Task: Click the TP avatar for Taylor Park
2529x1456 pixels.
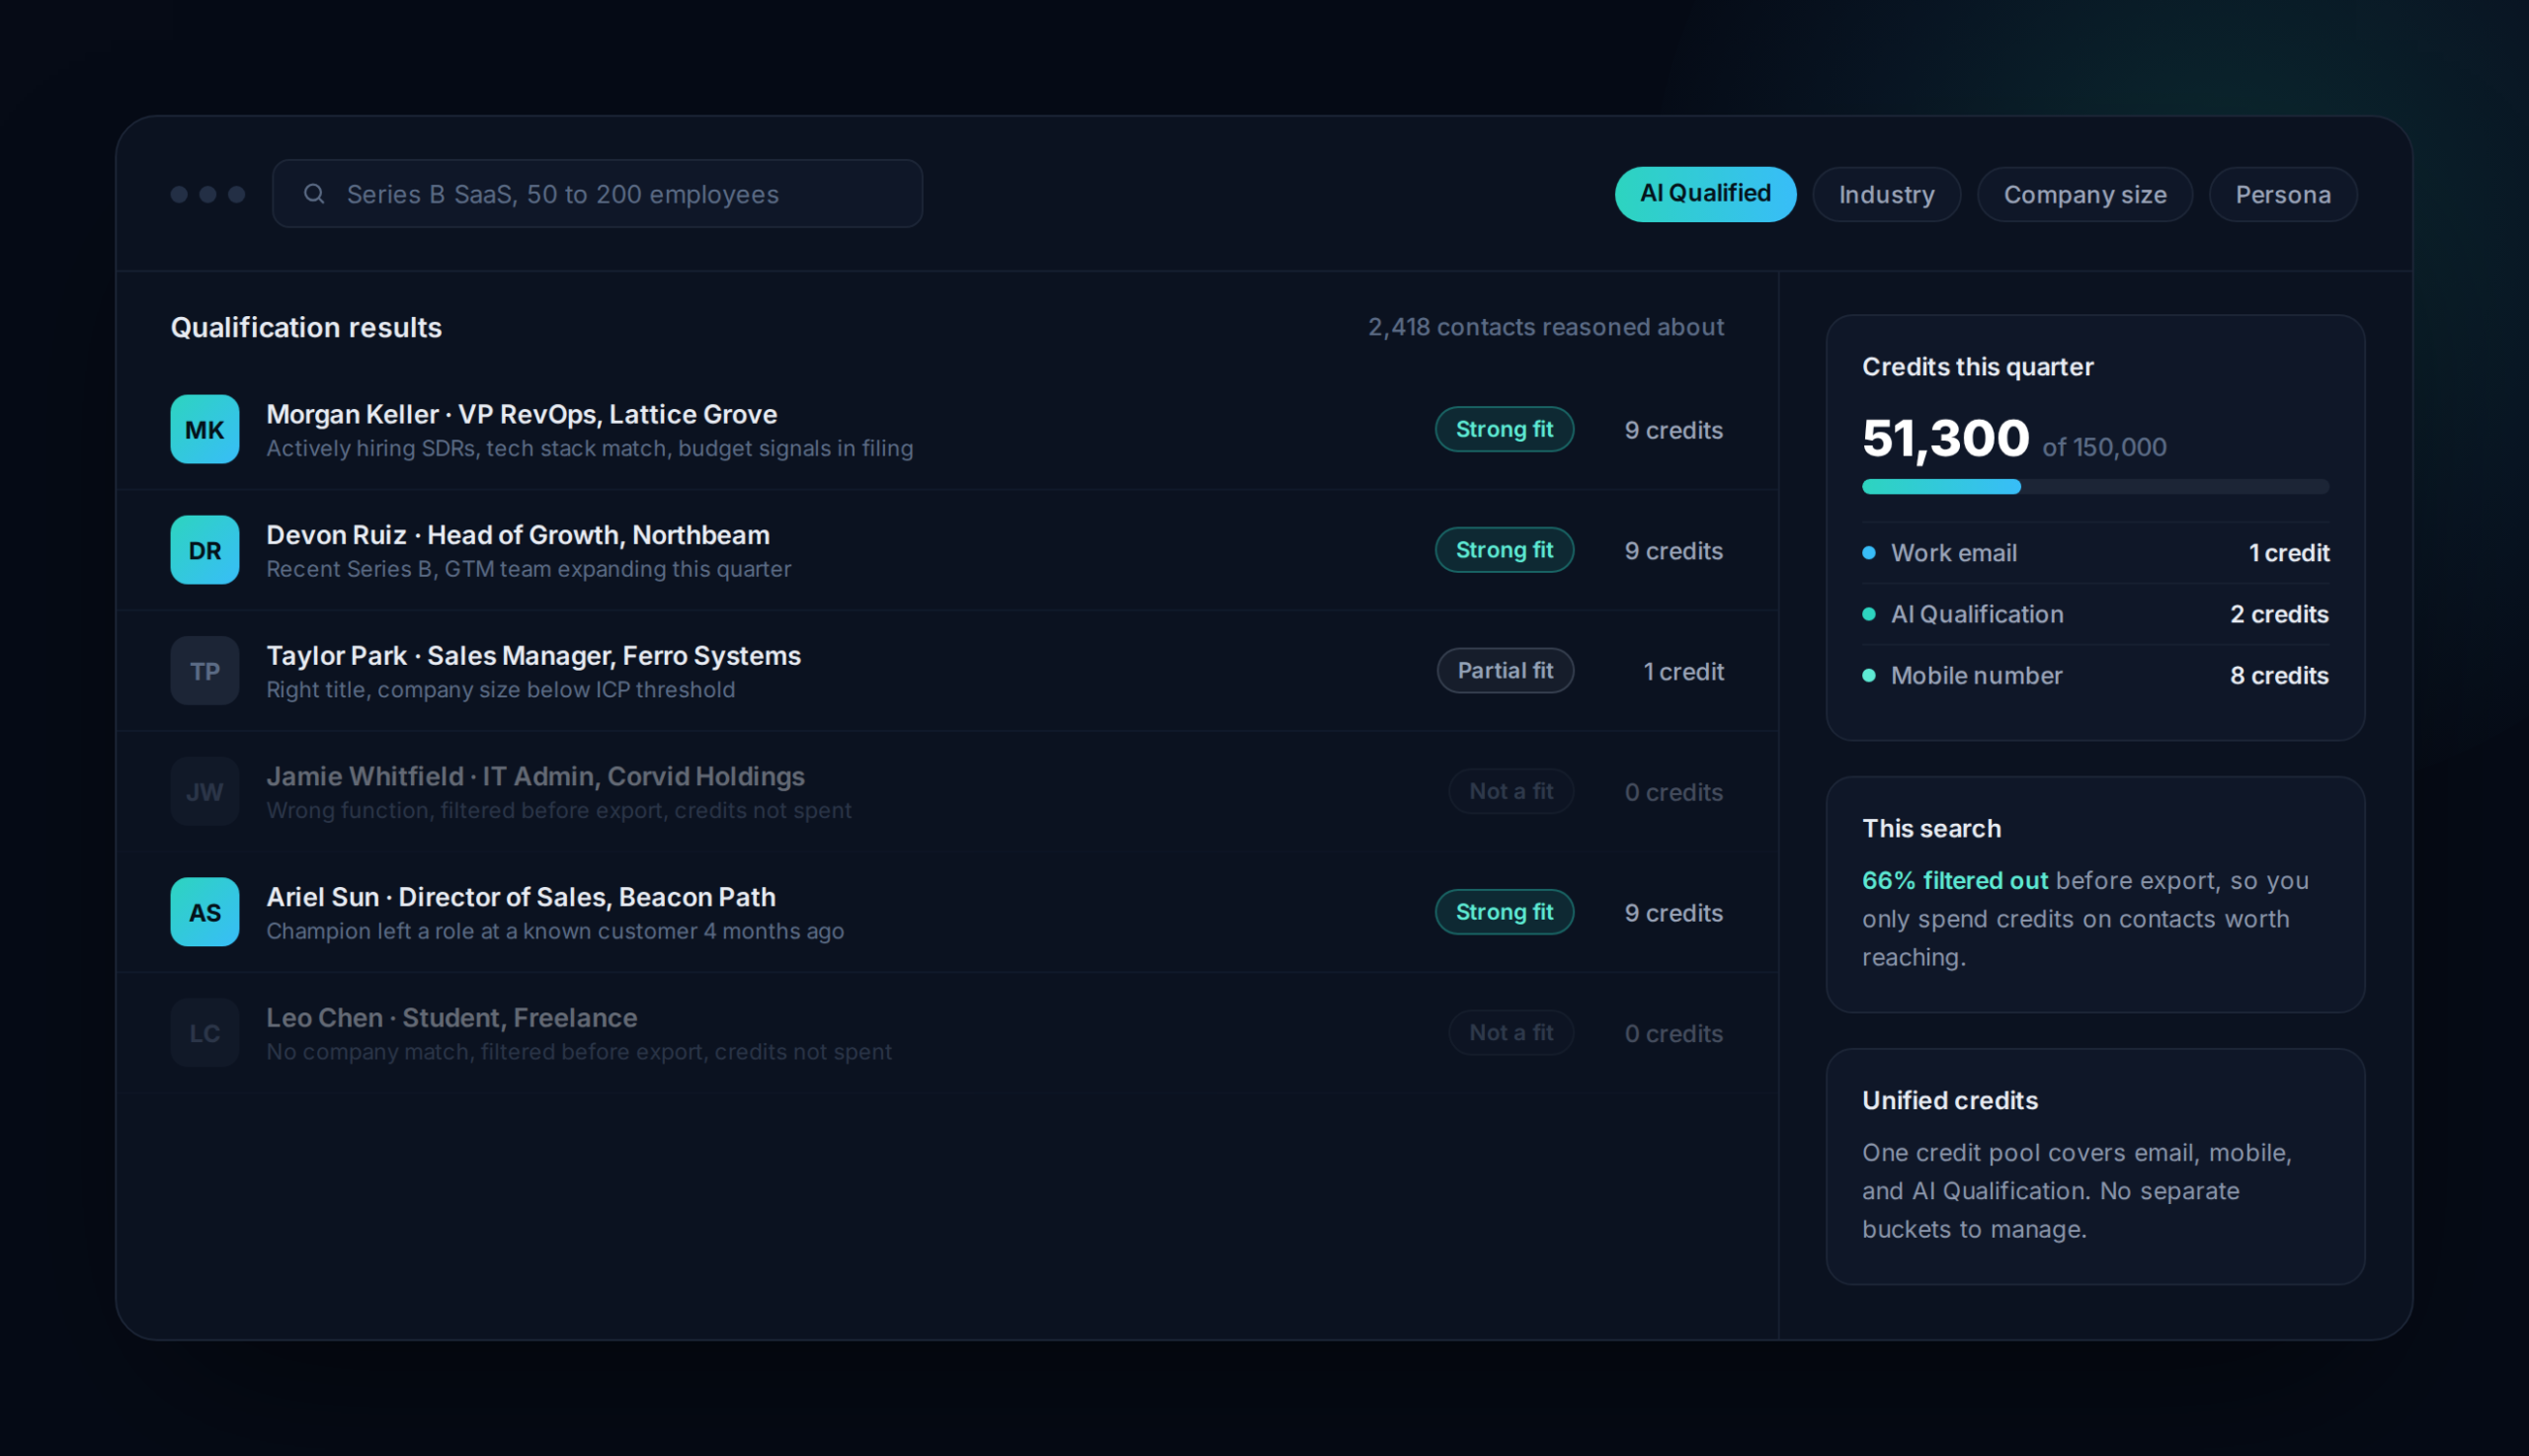Action: click(205, 671)
